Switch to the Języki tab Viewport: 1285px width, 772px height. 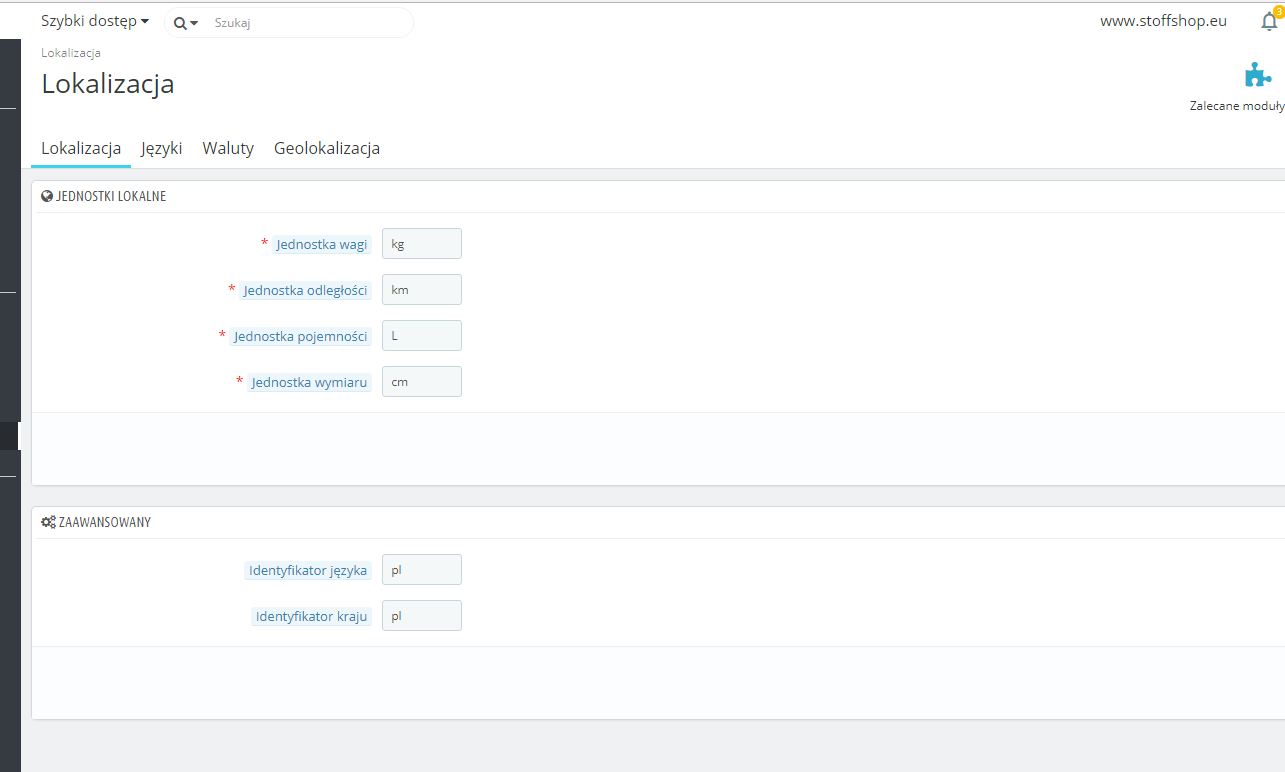[x=162, y=148]
